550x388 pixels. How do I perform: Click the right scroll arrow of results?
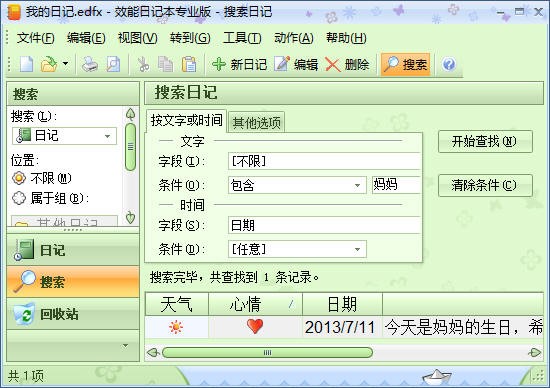pyautogui.click(x=535, y=353)
